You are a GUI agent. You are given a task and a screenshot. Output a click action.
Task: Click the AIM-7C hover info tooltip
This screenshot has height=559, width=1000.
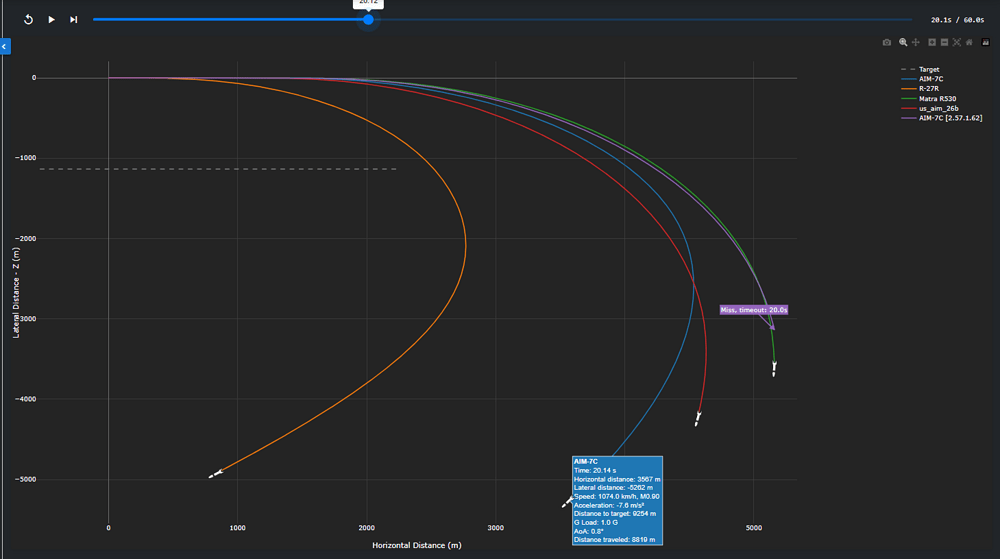tap(617, 500)
